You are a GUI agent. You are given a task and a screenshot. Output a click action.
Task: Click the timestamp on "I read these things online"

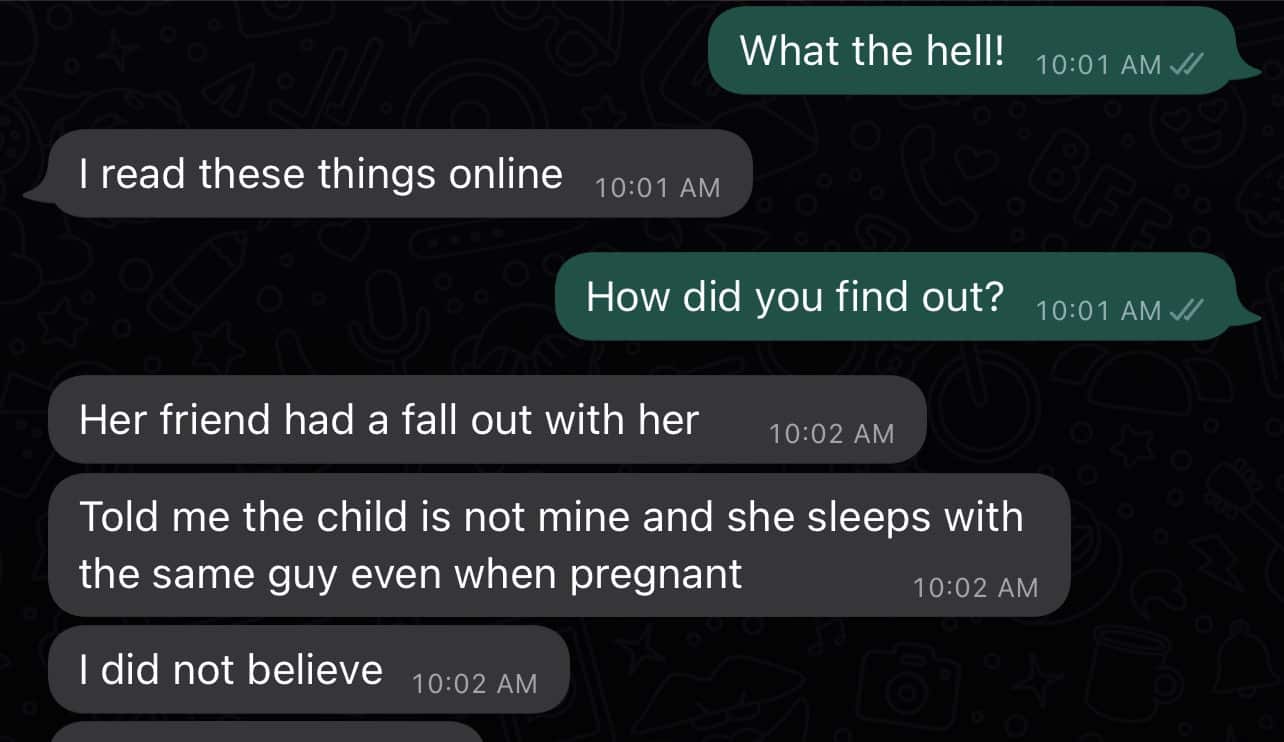coord(657,188)
